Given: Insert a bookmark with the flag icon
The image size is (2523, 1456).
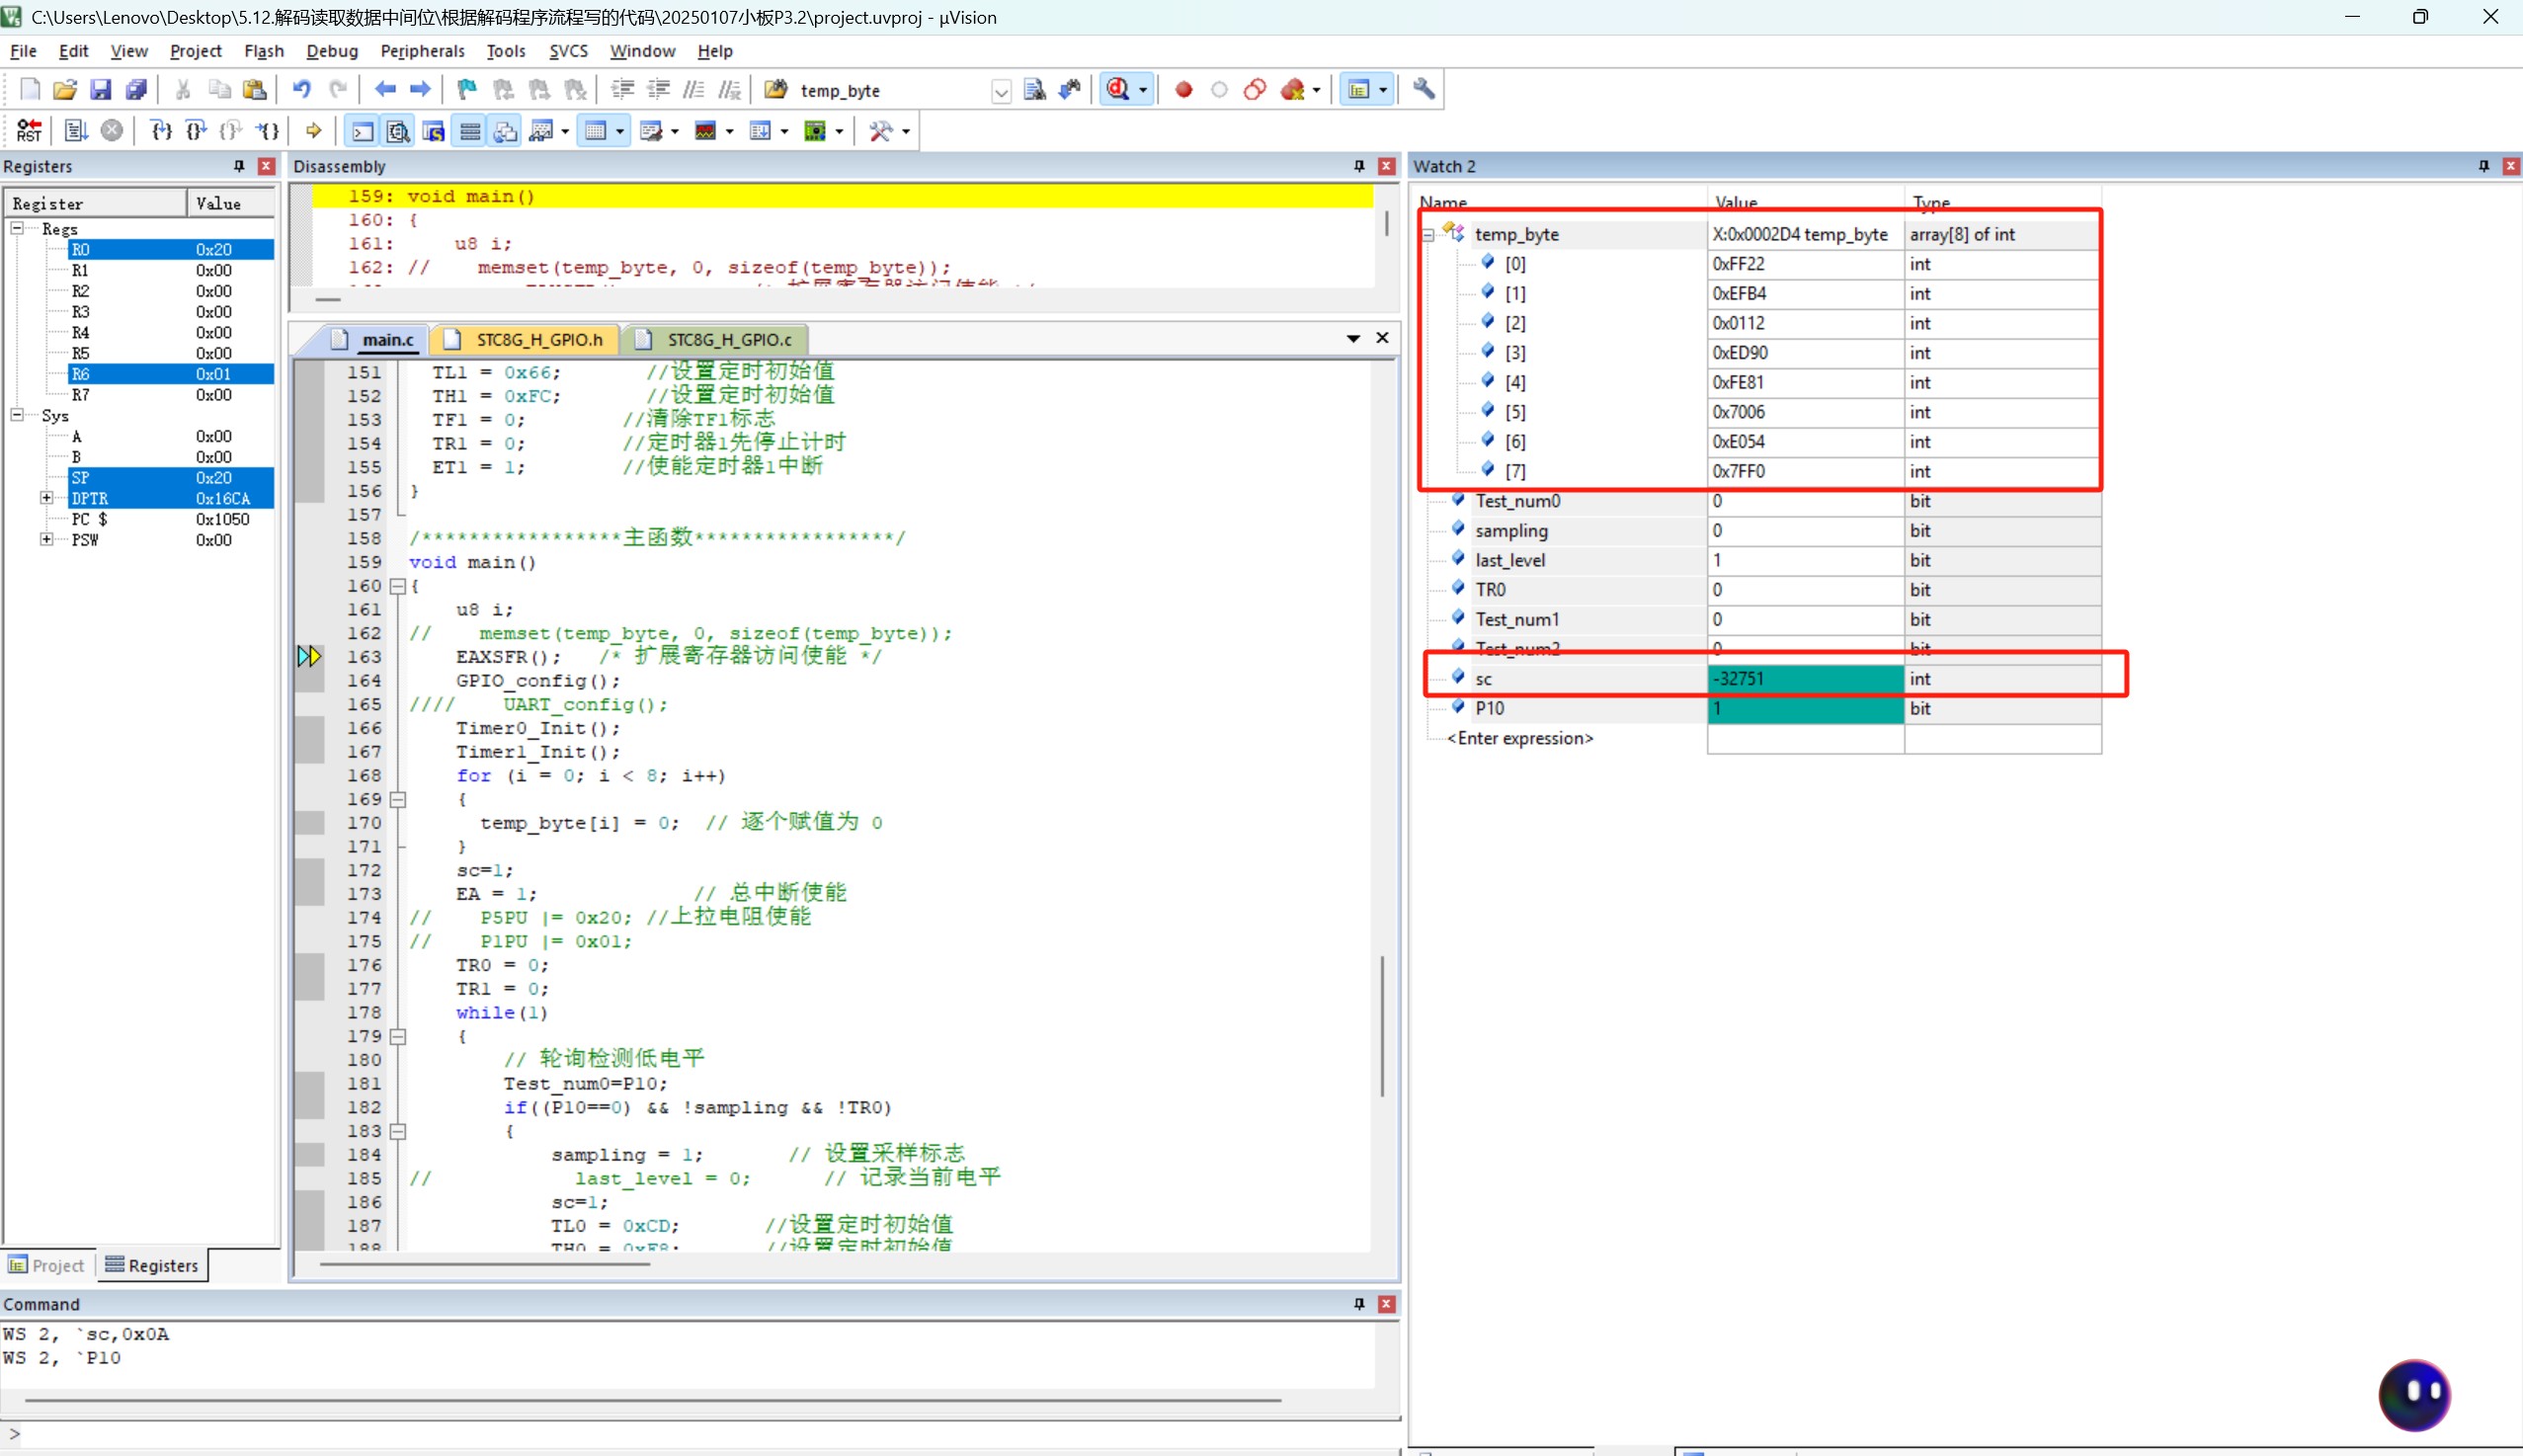Looking at the screenshot, I should click(466, 90).
